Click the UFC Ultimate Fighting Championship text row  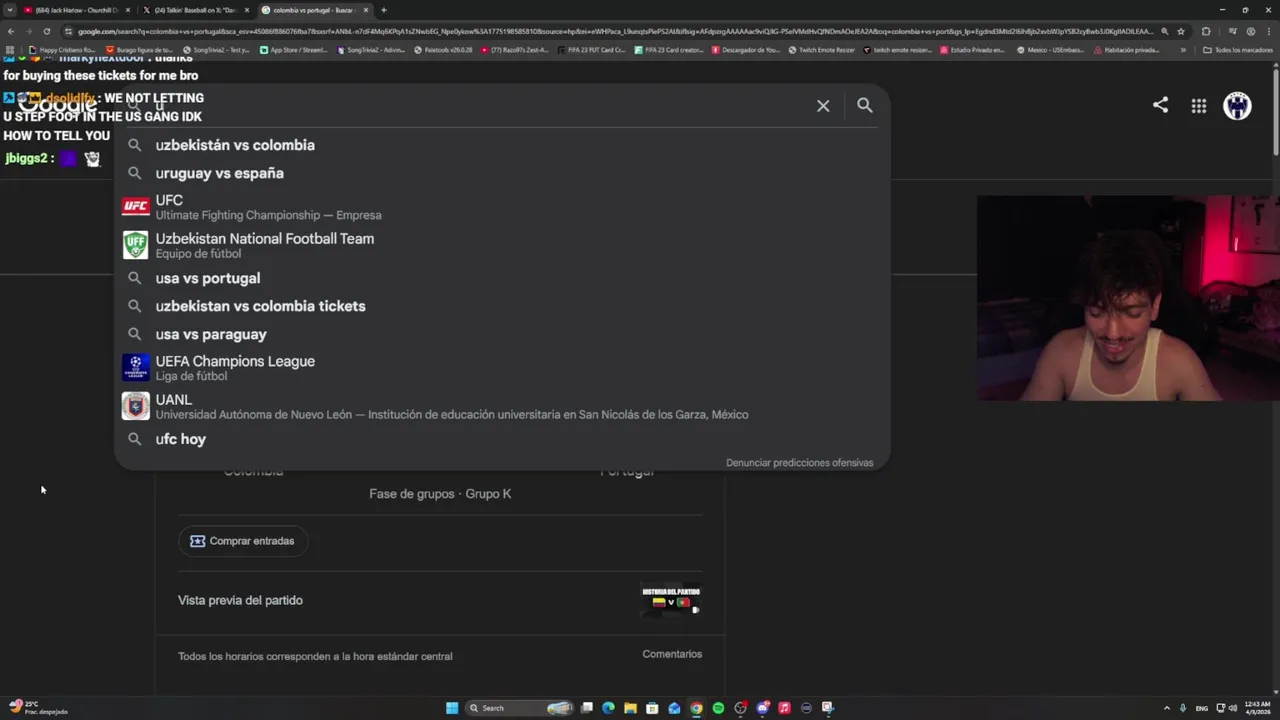click(x=268, y=207)
